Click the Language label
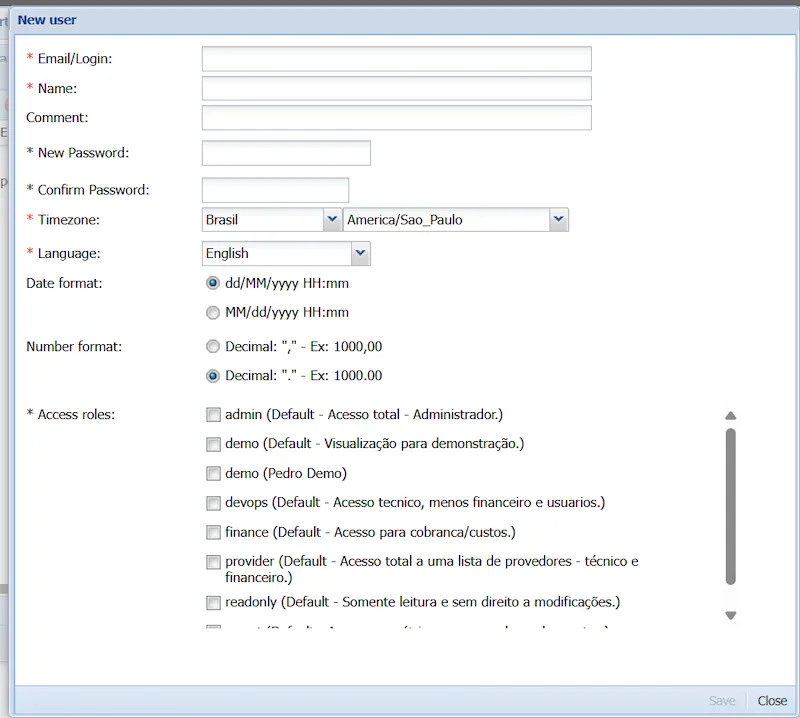Viewport: 800px width, 718px height. [x=69, y=254]
